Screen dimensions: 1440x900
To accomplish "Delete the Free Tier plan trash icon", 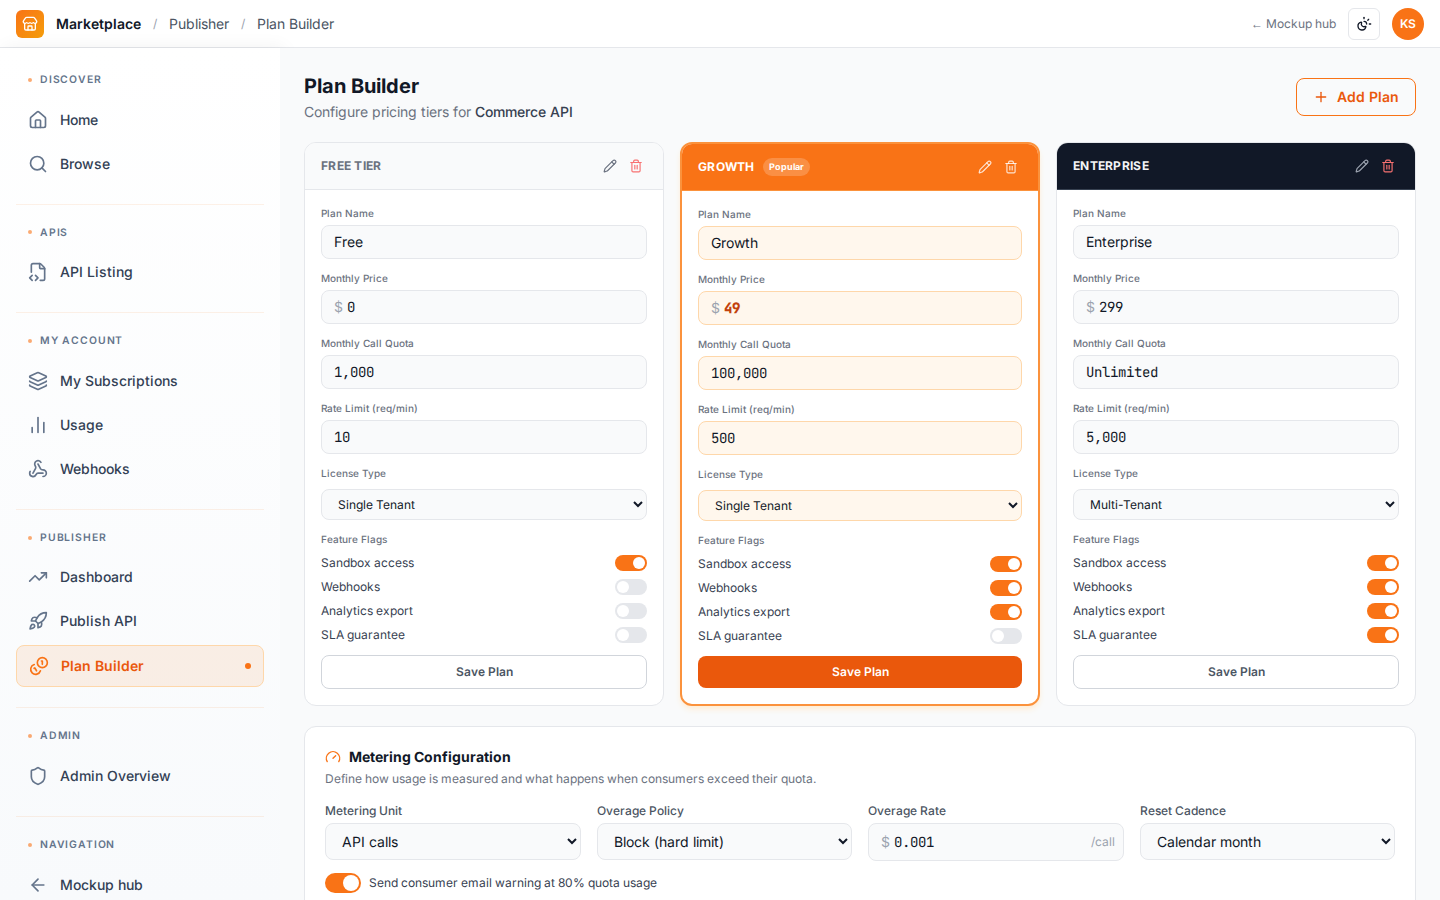I will pos(636,166).
